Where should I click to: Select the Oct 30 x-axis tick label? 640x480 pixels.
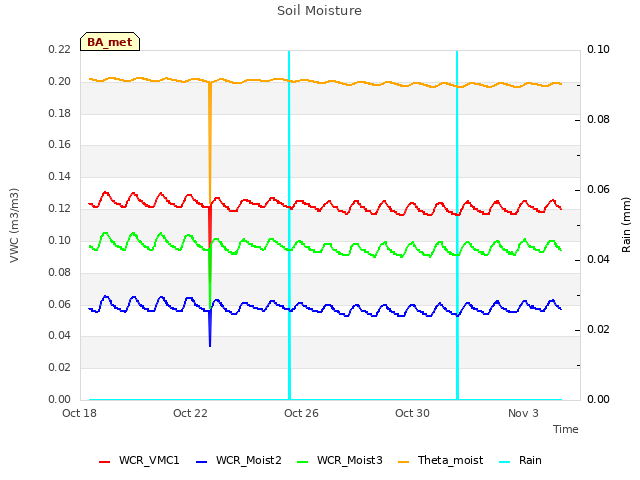click(x=412, y=413)
